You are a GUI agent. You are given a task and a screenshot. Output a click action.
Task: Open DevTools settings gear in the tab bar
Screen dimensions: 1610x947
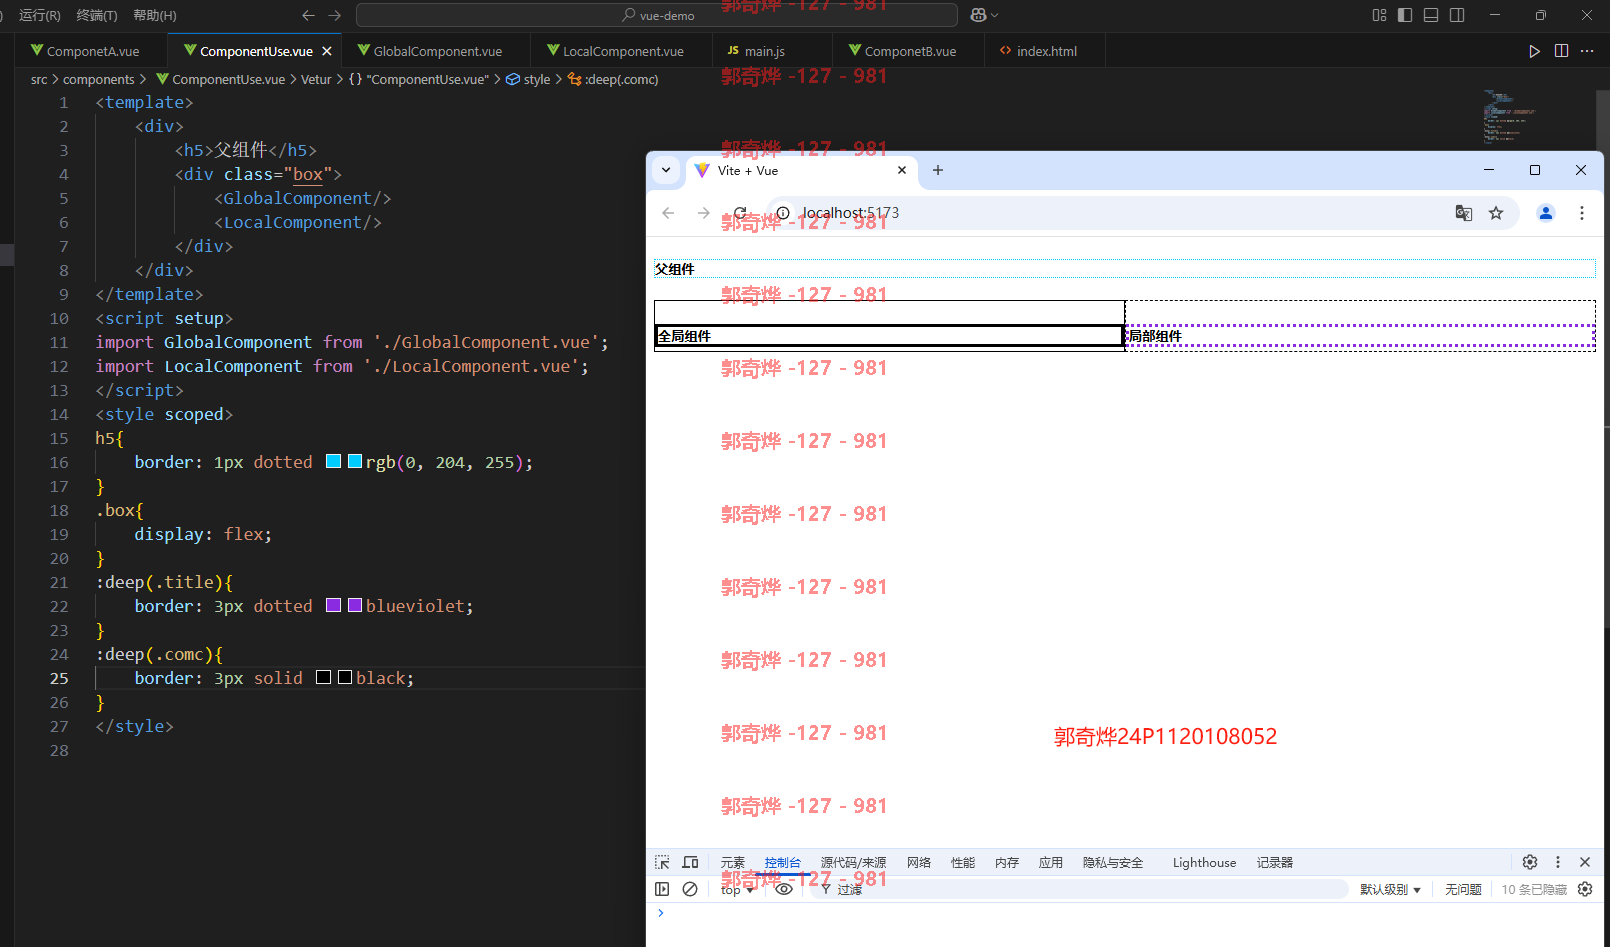(x=1530, y=862)
